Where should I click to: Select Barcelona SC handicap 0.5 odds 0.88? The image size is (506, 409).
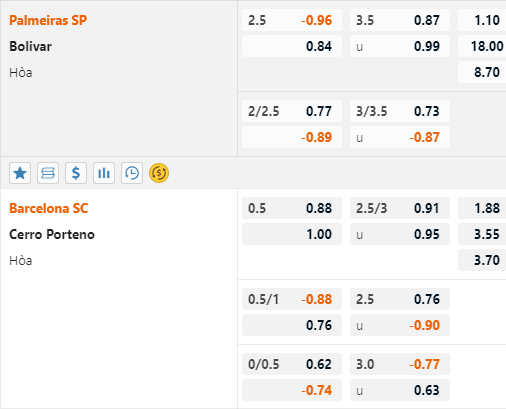click(x=292, y=208)
